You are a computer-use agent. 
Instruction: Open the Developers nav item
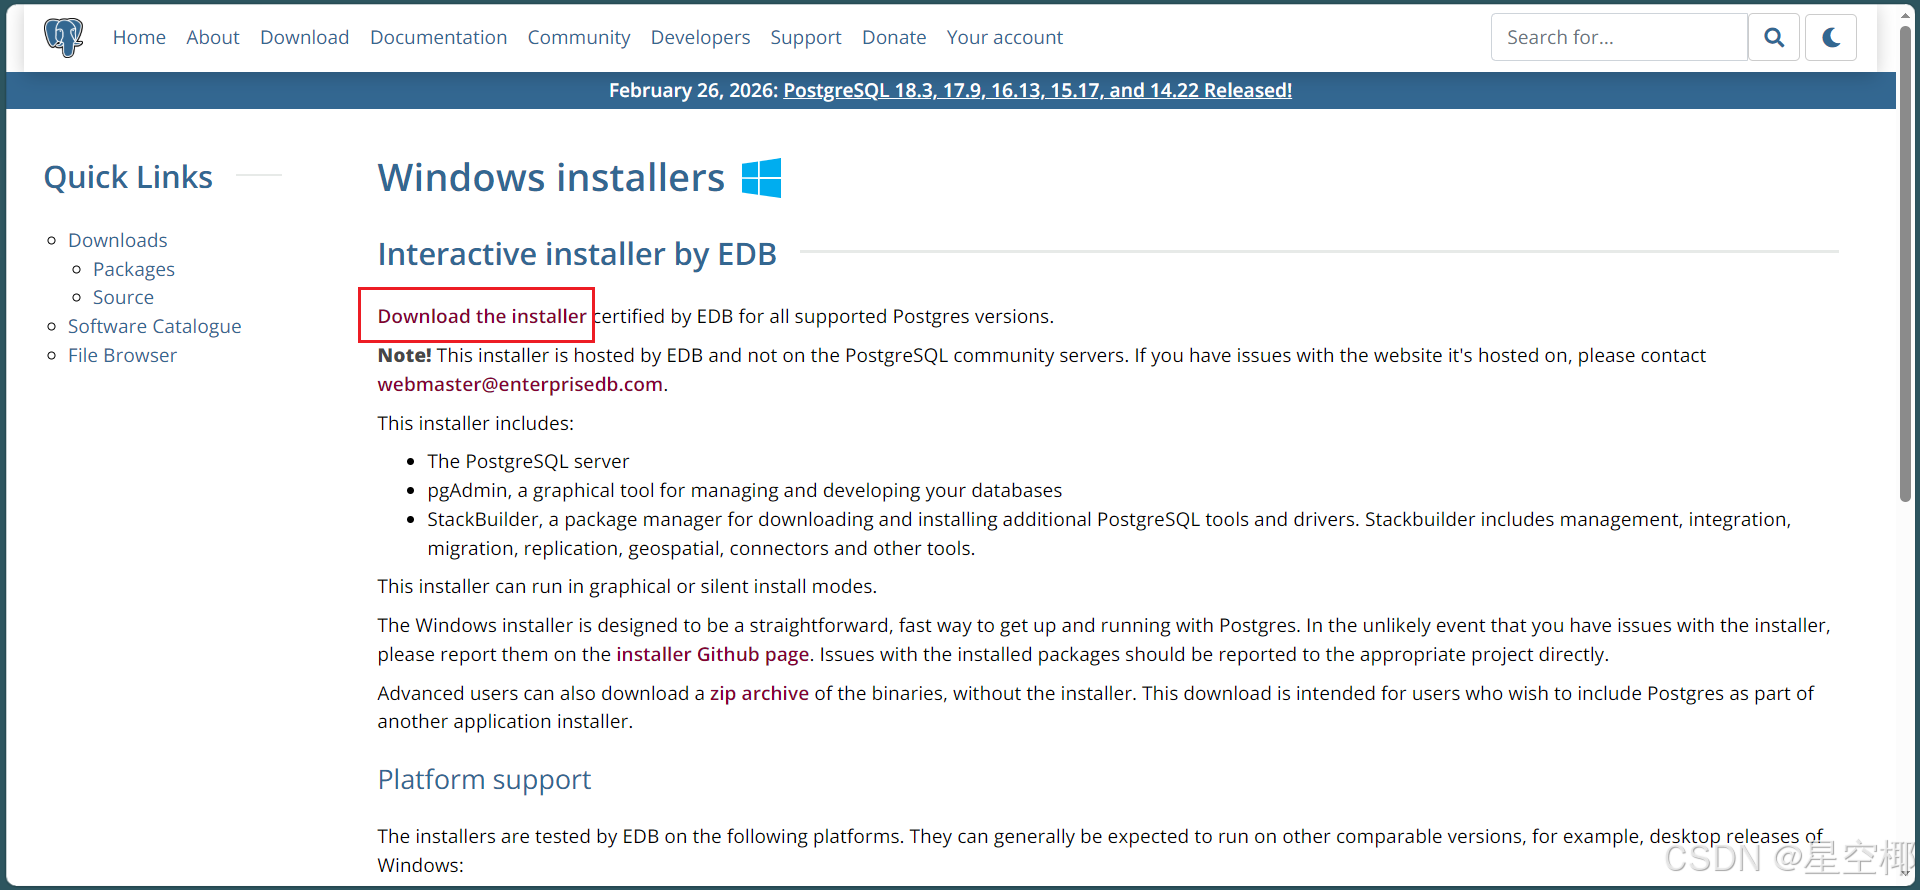click(x=700, y=37)
